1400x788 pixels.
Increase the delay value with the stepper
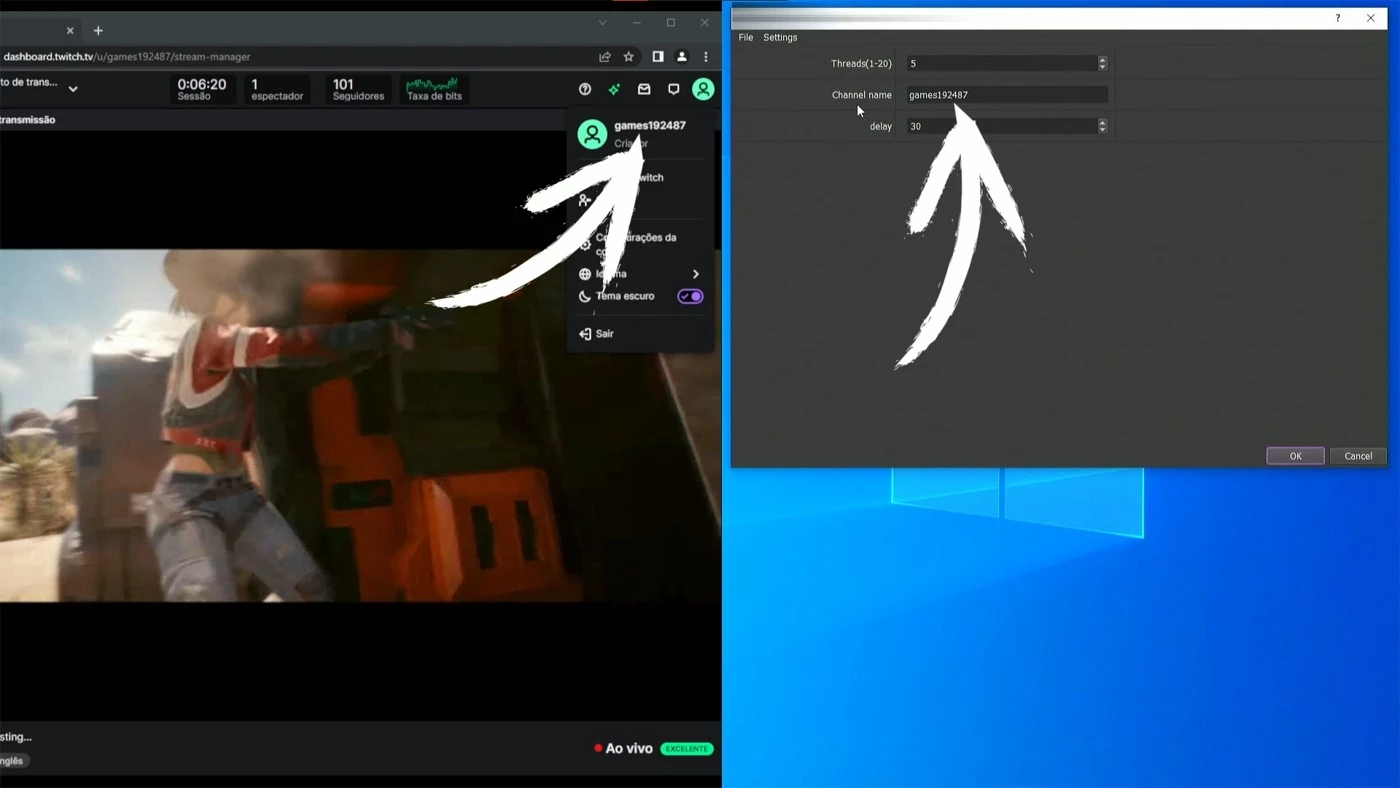1102,122
